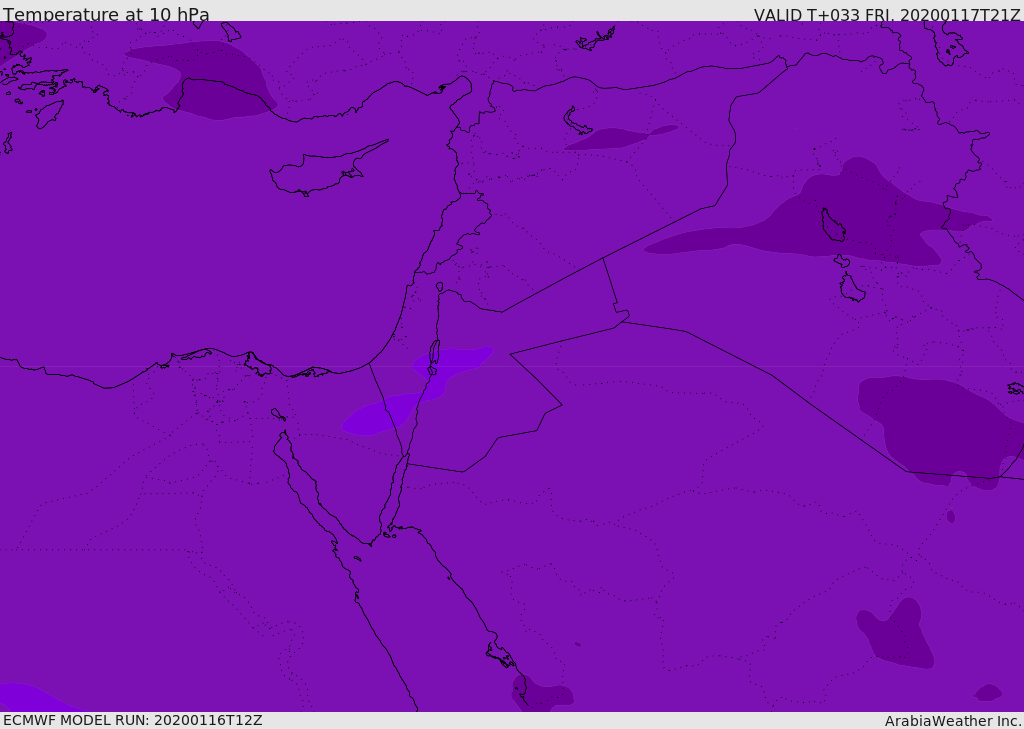Click the dark purple patch over western Turkey
This screenshot has height=729, width=1024.
click(206, 80)
